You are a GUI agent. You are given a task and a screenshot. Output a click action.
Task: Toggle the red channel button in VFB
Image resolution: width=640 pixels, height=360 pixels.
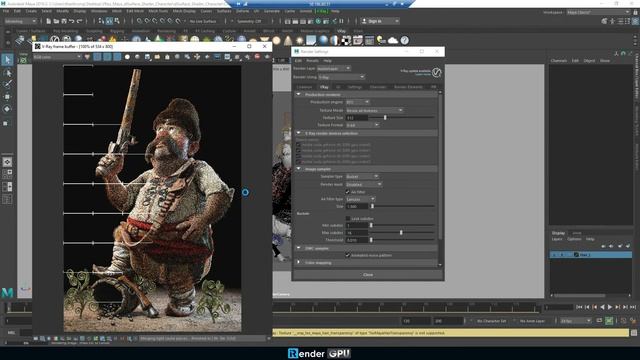click(97, 57)
